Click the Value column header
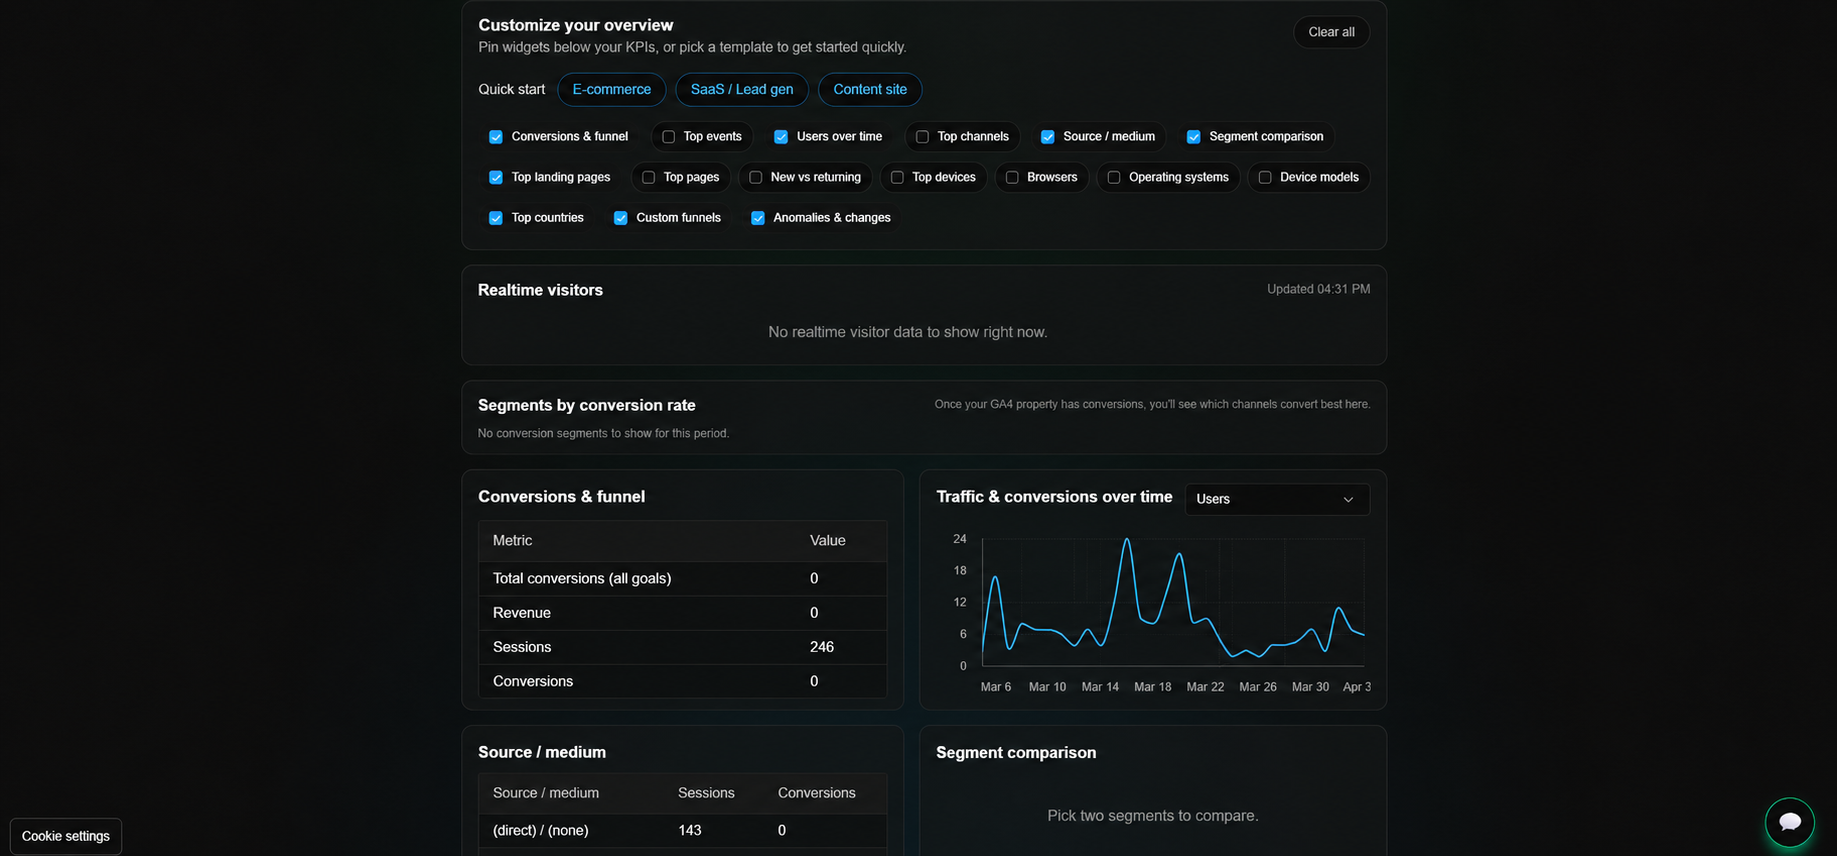 [828, 540]
